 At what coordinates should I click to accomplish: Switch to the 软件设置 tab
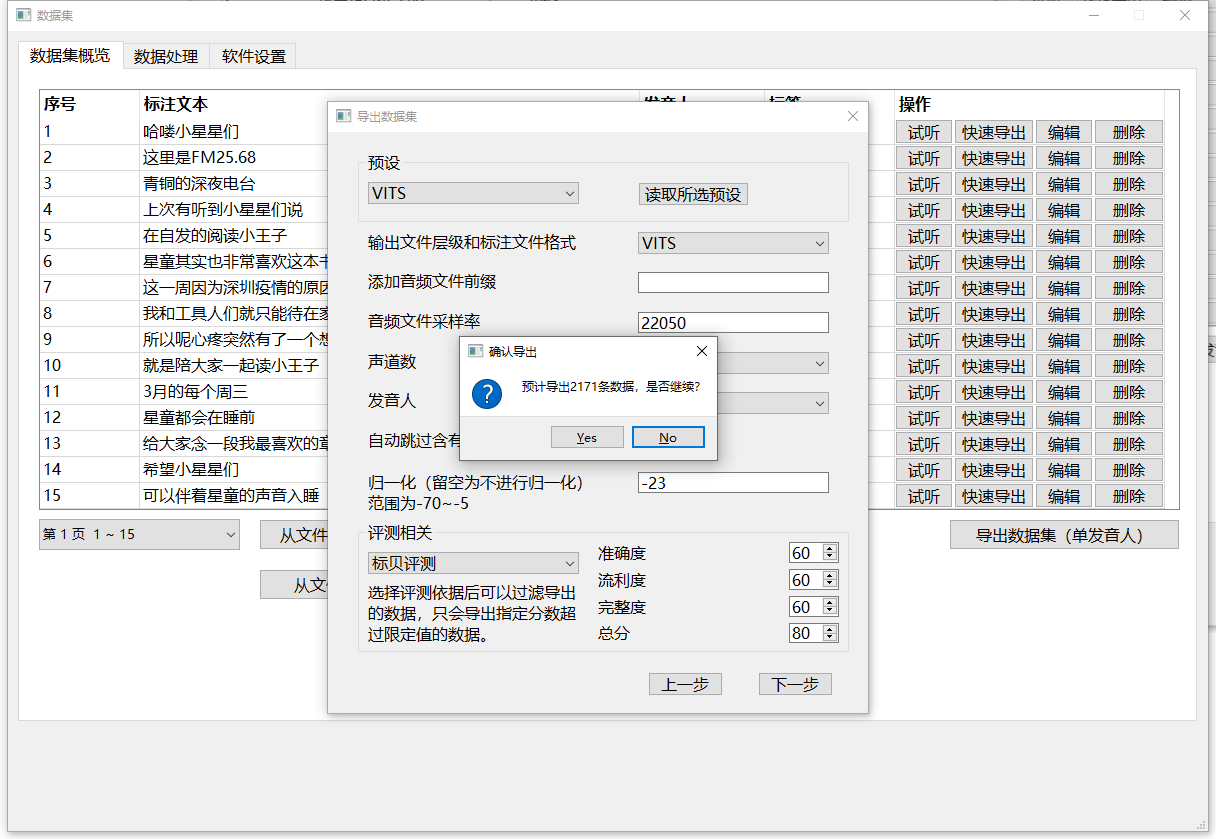tap(254, 57)
